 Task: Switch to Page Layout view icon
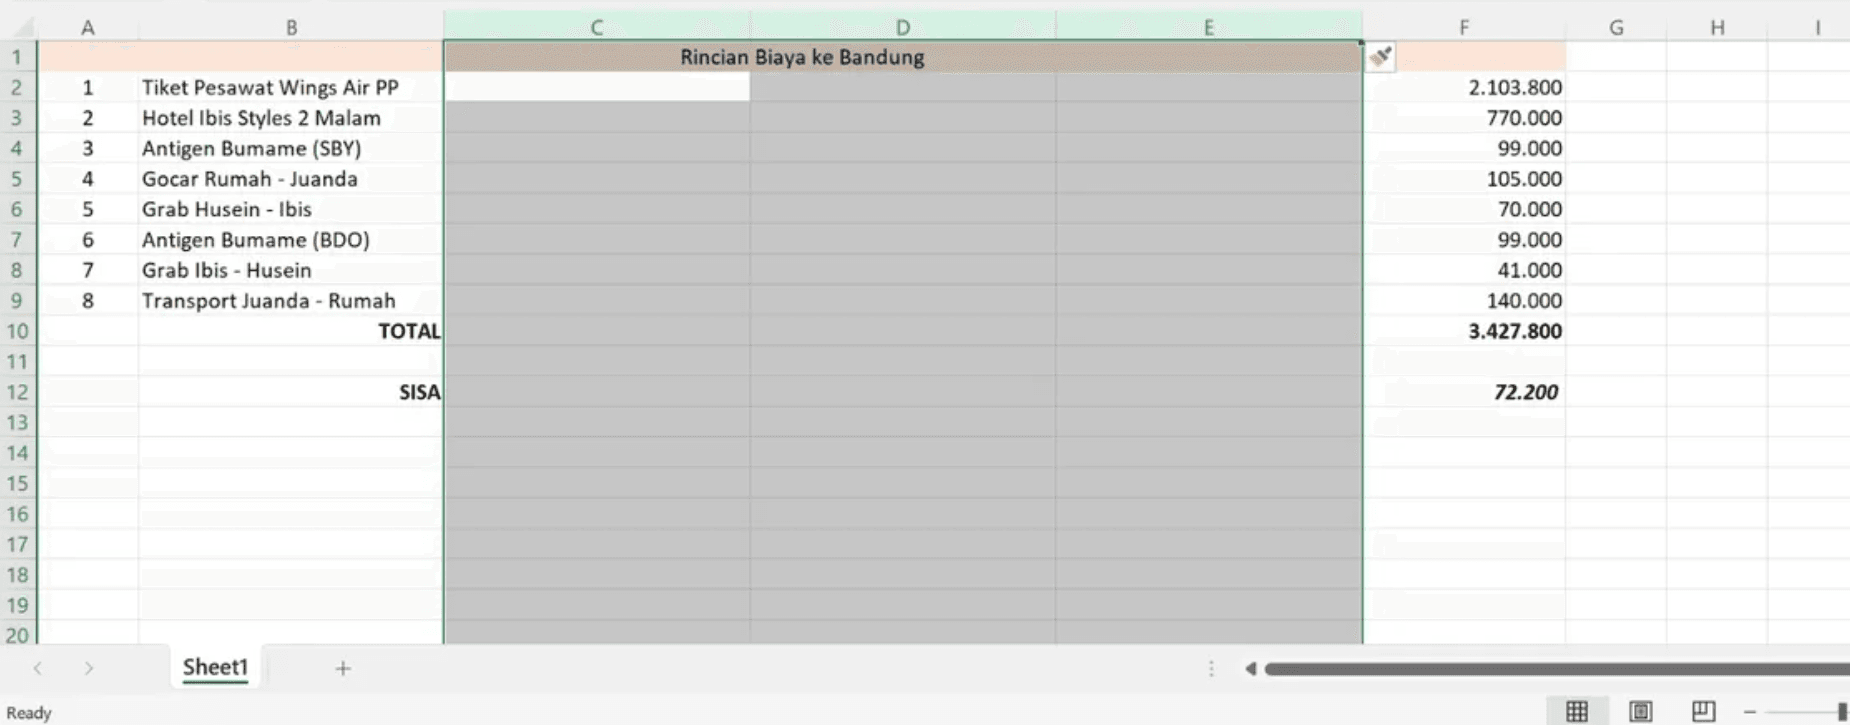click(1641, 711)
